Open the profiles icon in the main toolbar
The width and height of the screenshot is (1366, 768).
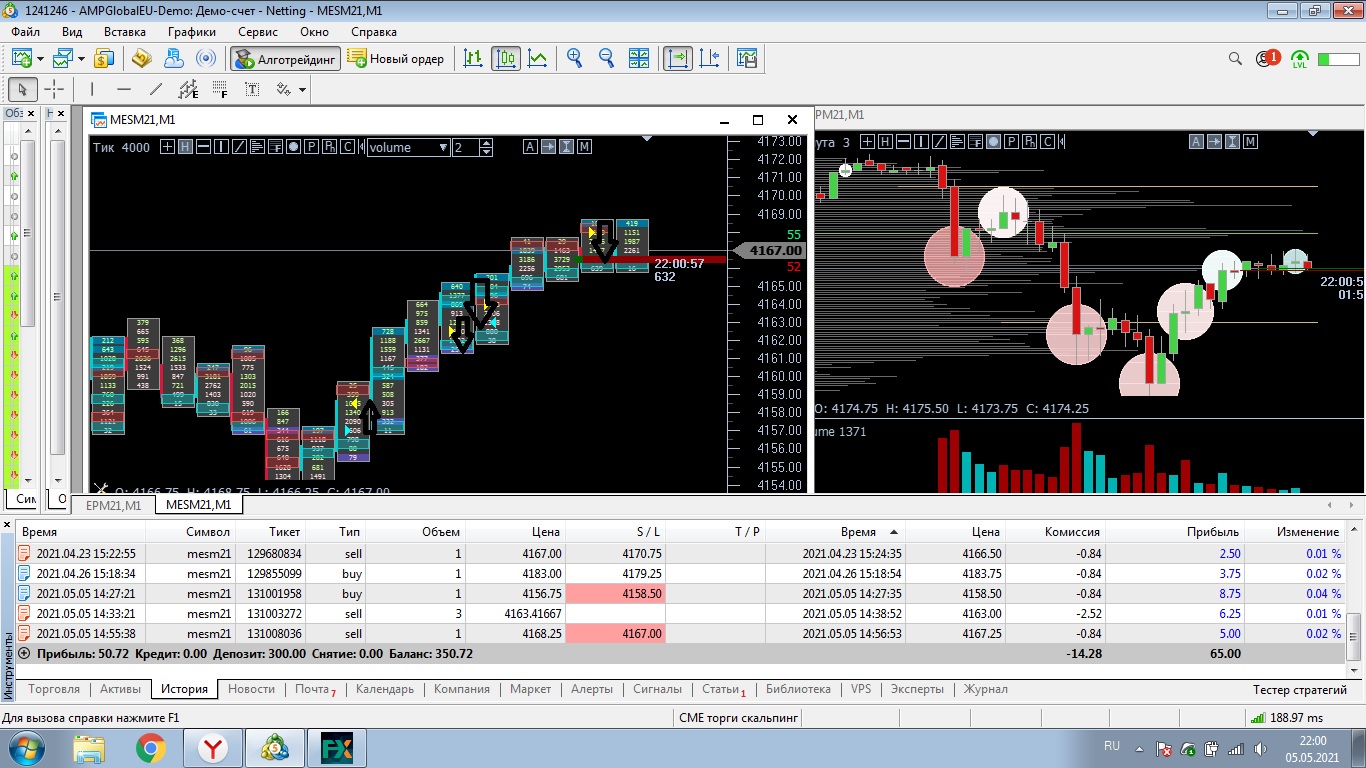point(64,59)
